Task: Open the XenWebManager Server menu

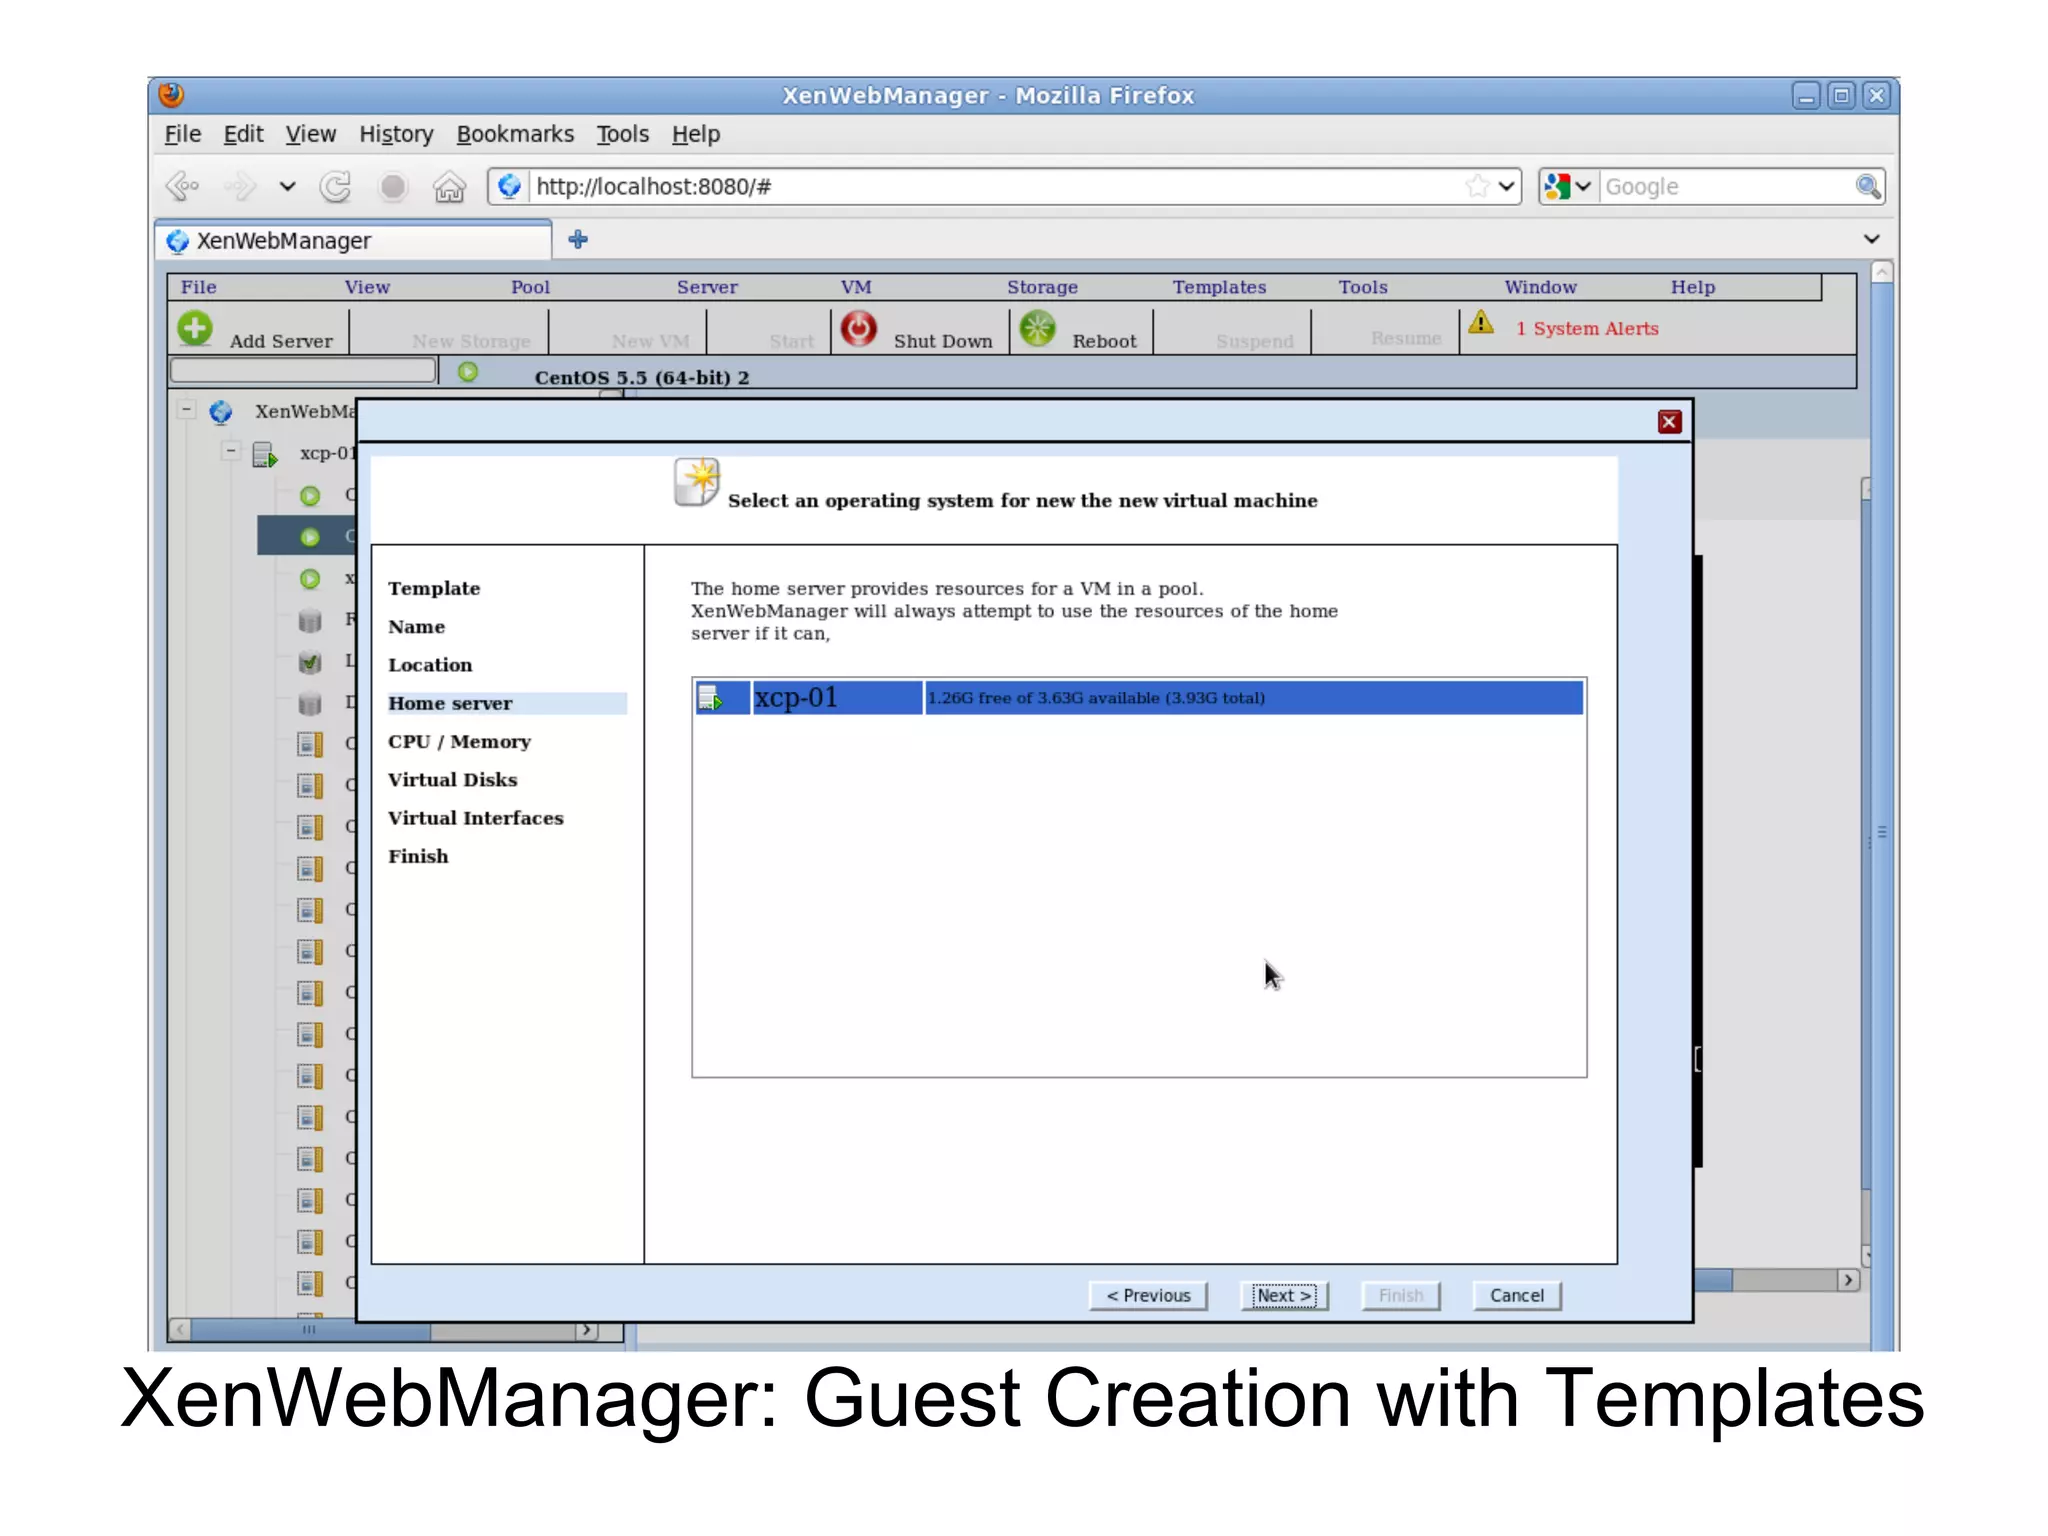Action: 707,287
